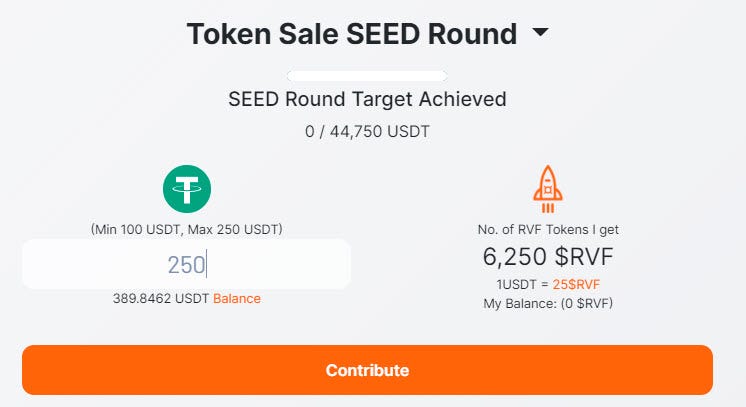Open the Token Sale SEED Round title
Viewport: 746px width, 407px height.
coord(352,34)
